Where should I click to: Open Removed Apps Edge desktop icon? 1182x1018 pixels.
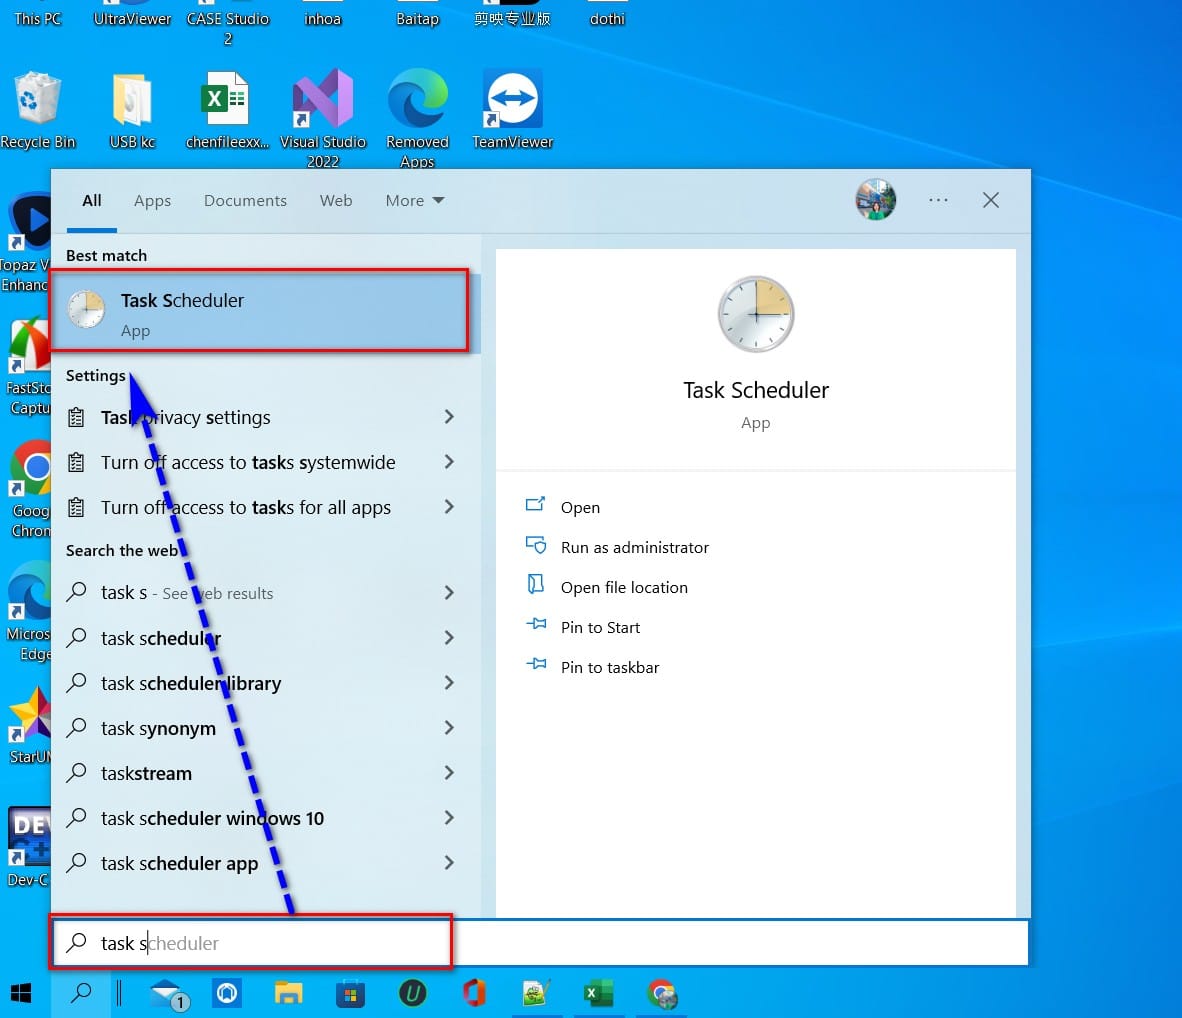coord(417,118)
